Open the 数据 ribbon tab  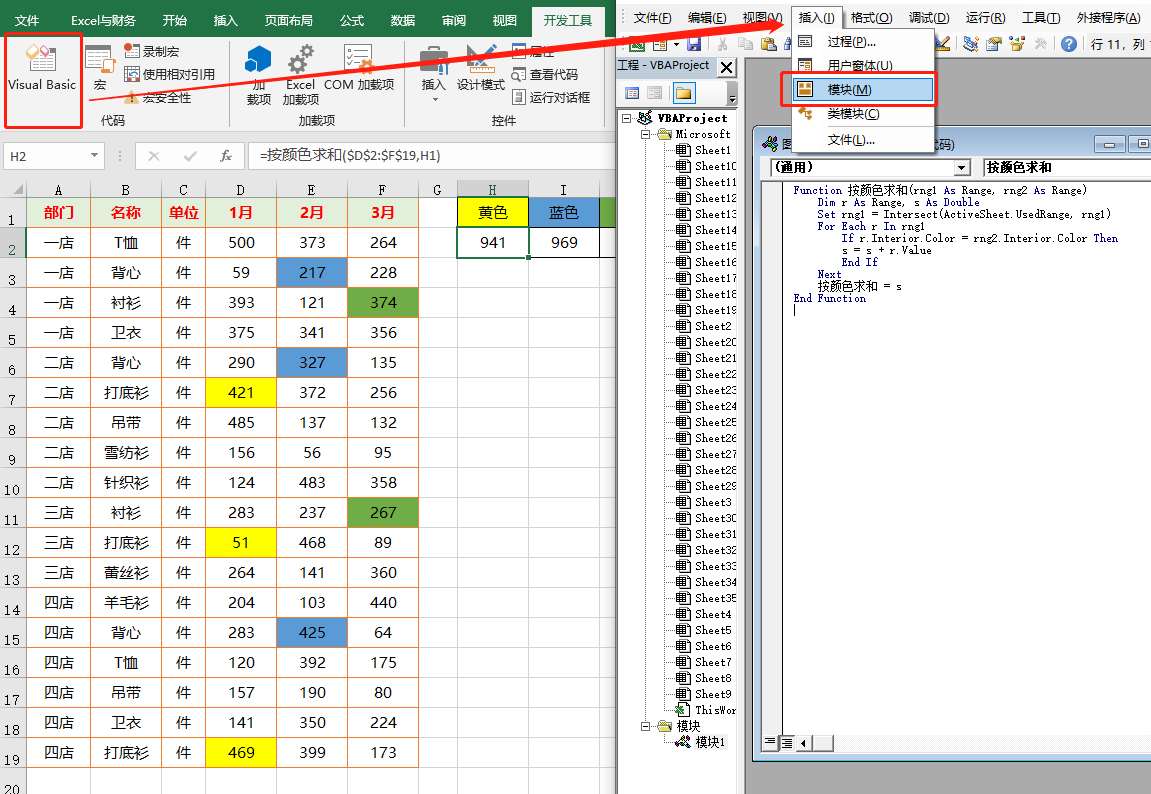click(402, 21)
